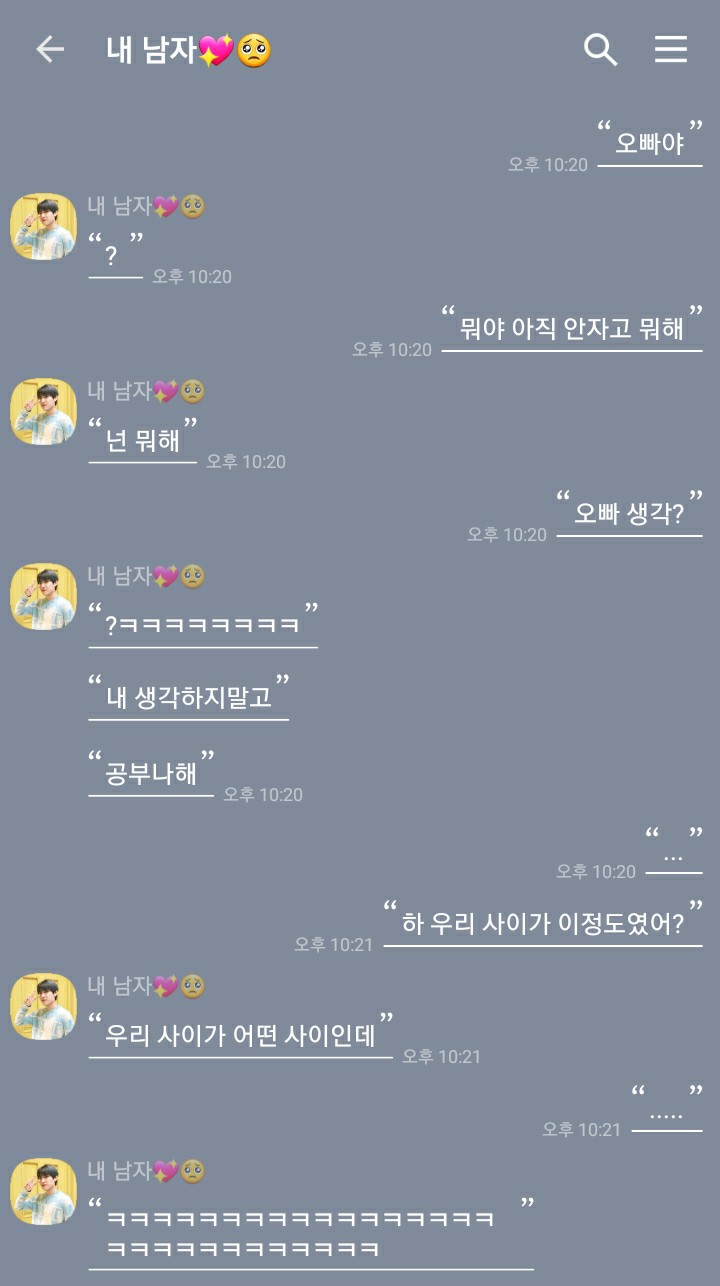Image resolution: width=720 pixels, height=1286 pixels.
Task: Select the sent message "오빠야"
Action: tap(650, 142)
